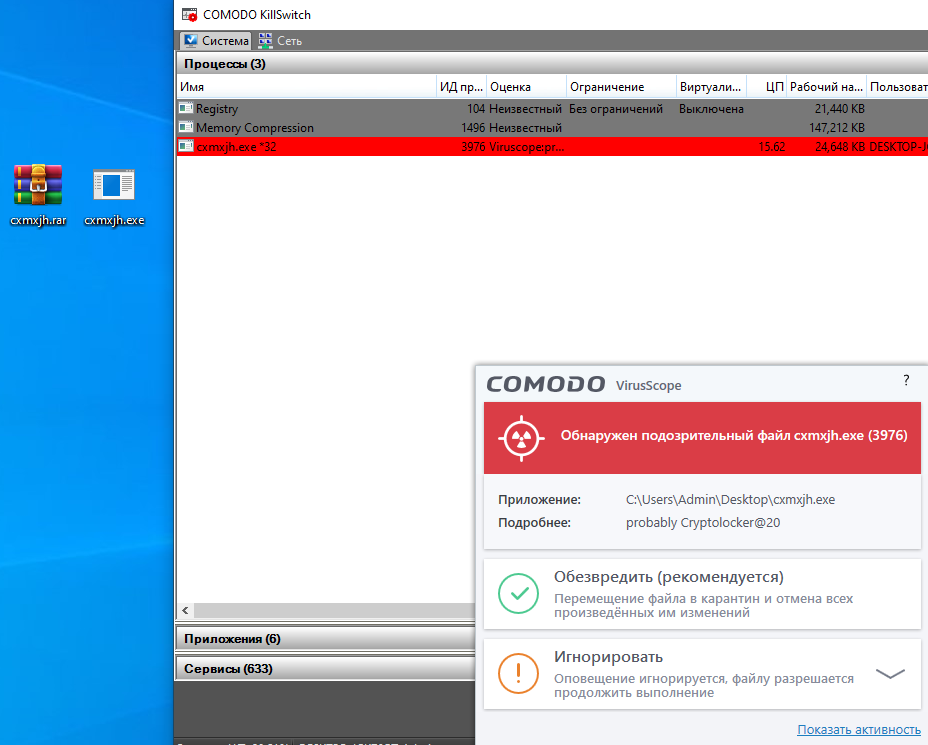Screen dimensions: 928x745
Task: Click the Viruscope:pr... rating cell
Action: pos(527,147)
